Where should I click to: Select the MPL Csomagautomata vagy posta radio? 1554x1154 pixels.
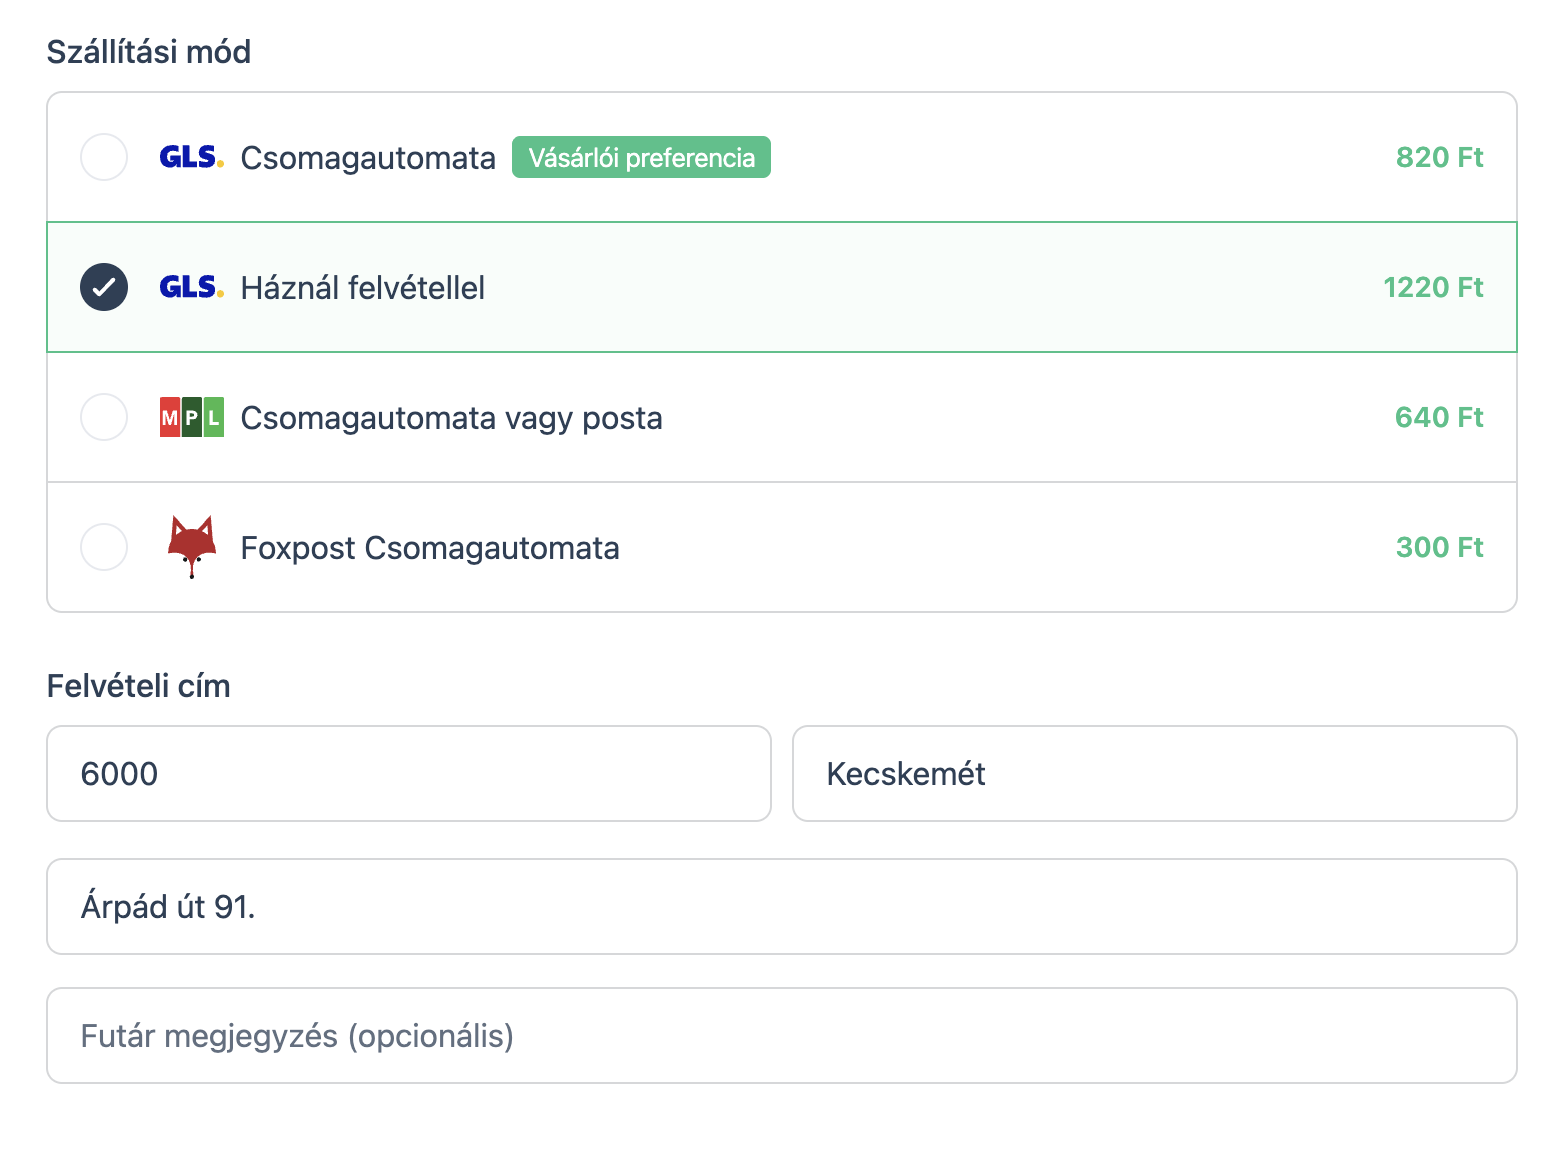click(x=104, y=417)
